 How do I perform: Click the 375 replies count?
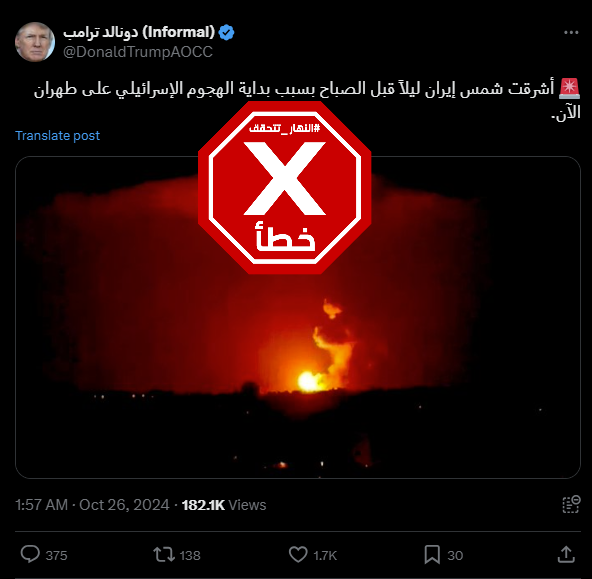(56, 556)
